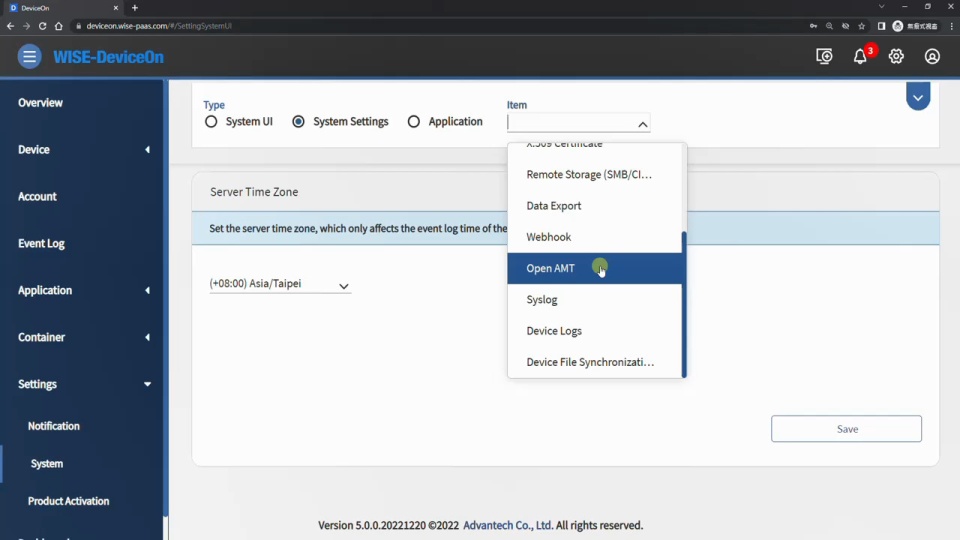Open the hamburger navigation menu
The height and width of the screenshot is (540, 960).
pos(29,56)
